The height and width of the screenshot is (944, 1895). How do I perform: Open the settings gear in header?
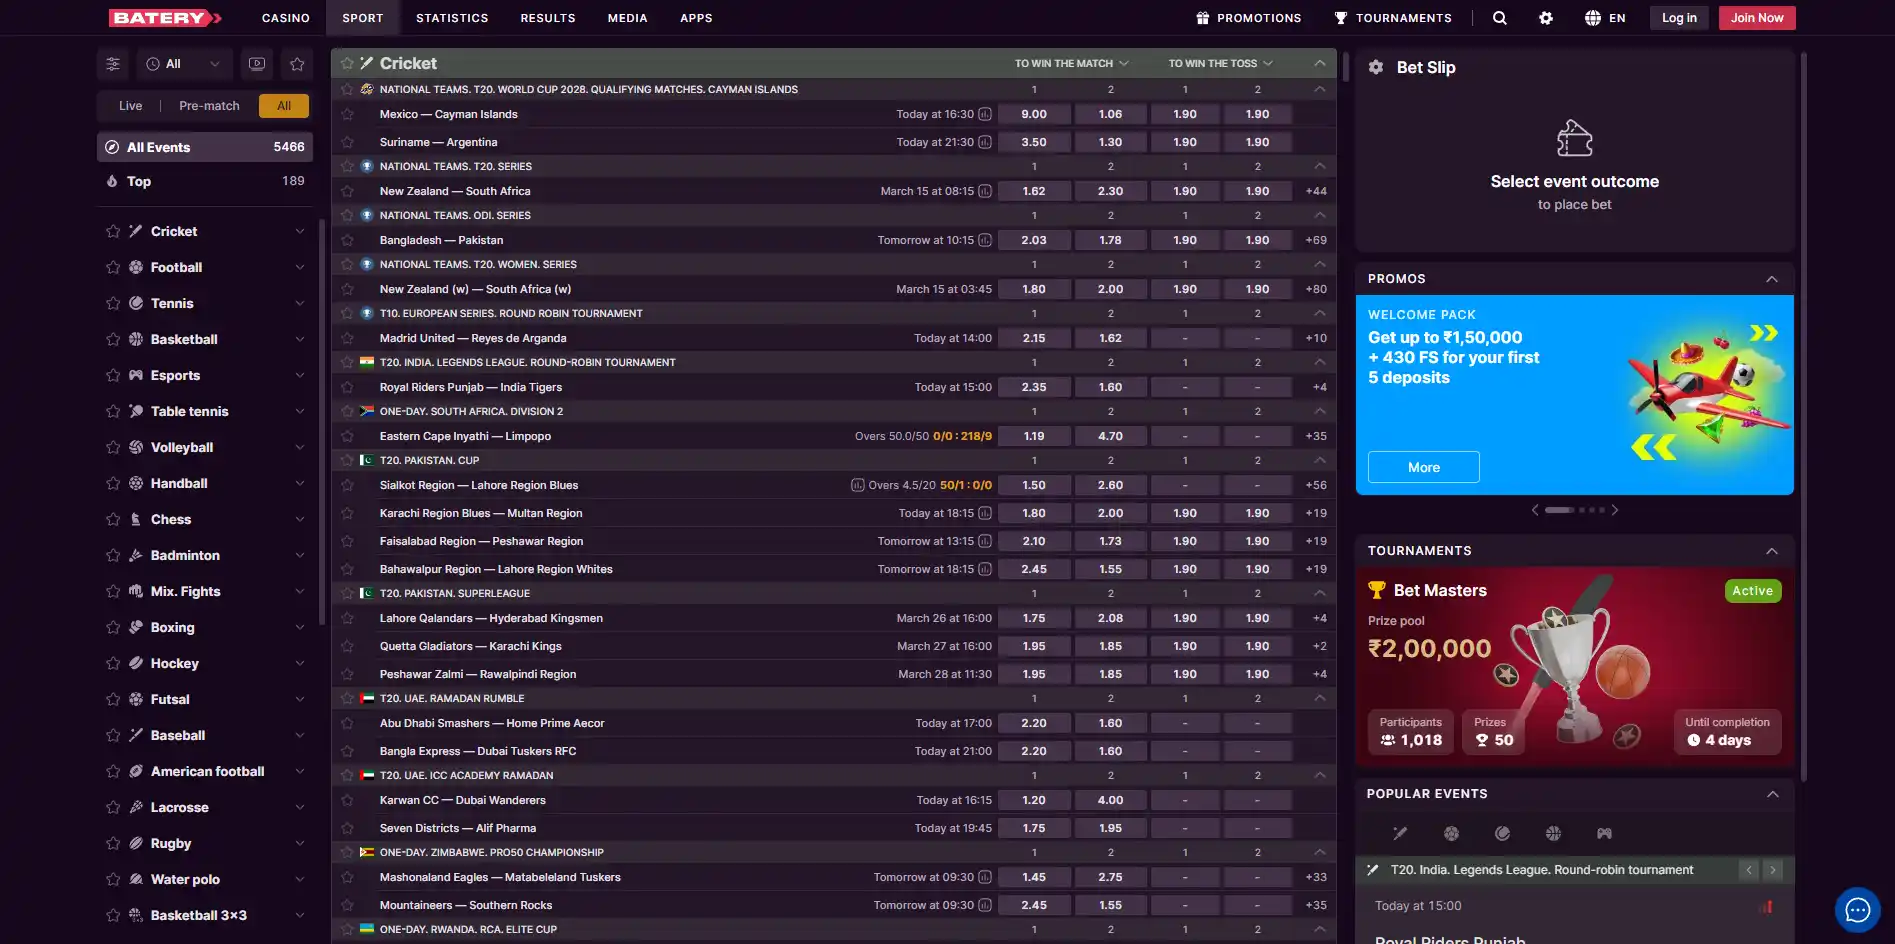[1546, 18]
